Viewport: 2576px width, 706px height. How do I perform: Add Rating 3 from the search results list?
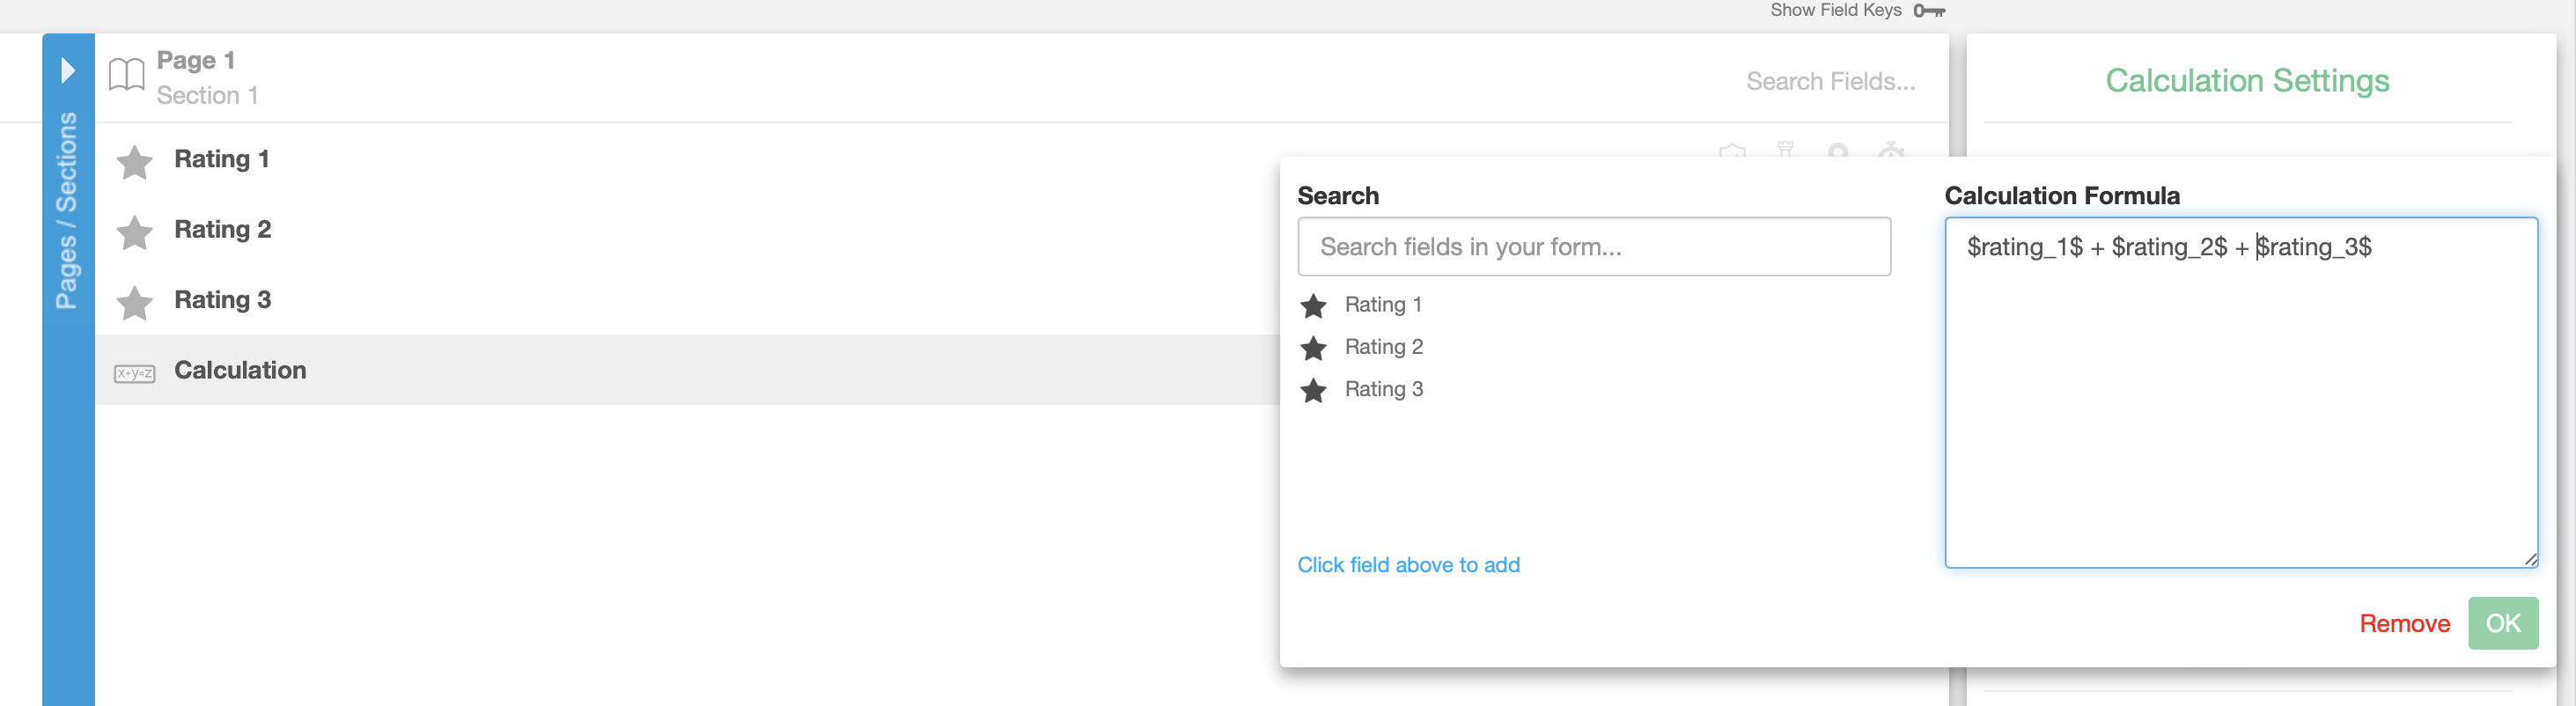tap(1383, 389)
